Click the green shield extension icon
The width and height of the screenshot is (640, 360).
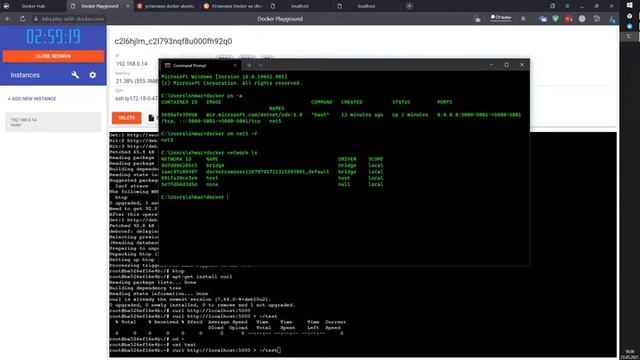pyautogui.click(x=556, y=19)
